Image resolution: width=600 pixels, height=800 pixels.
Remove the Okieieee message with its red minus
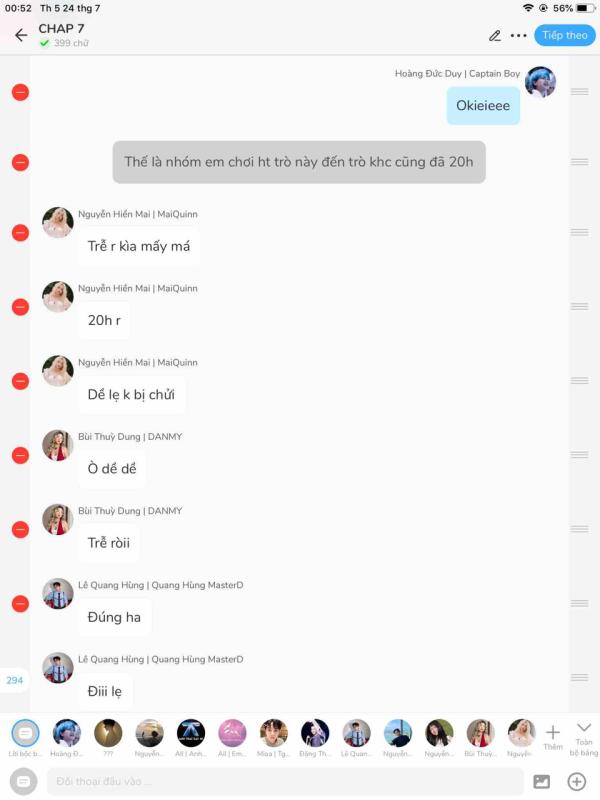(20, 92)
